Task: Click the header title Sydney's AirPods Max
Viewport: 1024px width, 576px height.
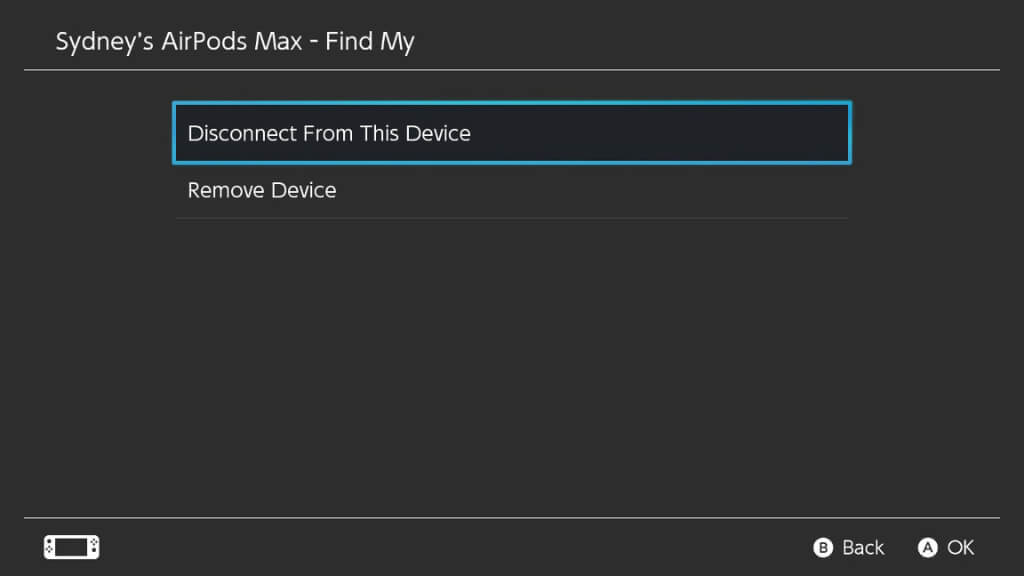Action: point(180,42)
